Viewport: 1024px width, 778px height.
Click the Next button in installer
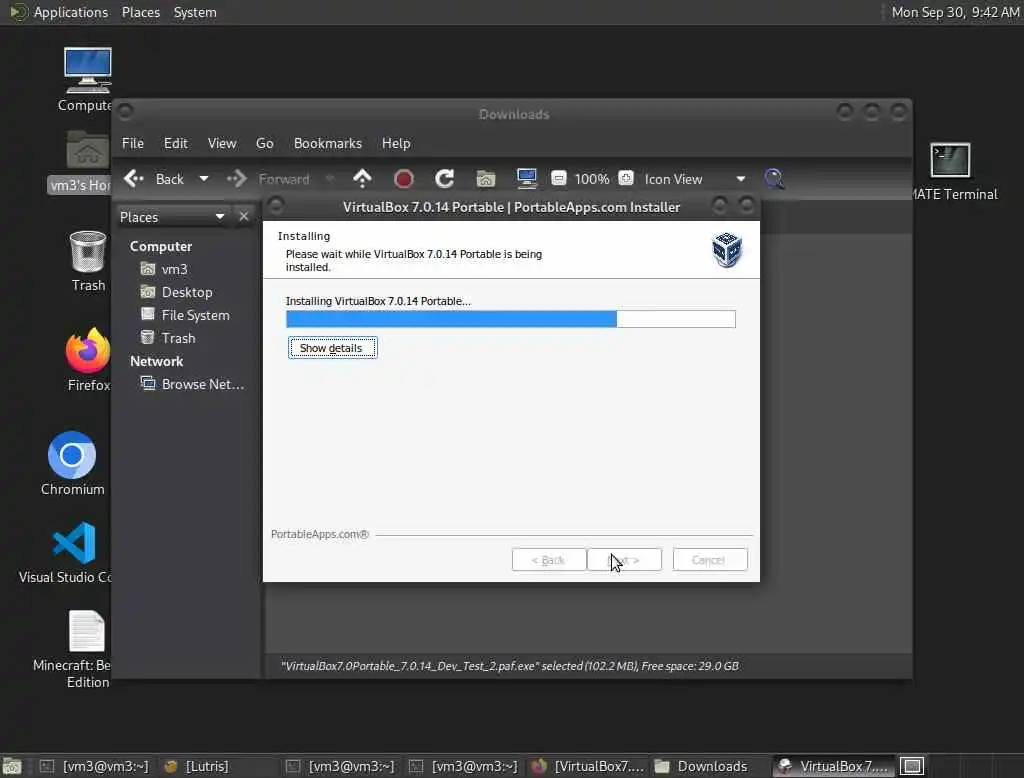(x=624, y=560)
